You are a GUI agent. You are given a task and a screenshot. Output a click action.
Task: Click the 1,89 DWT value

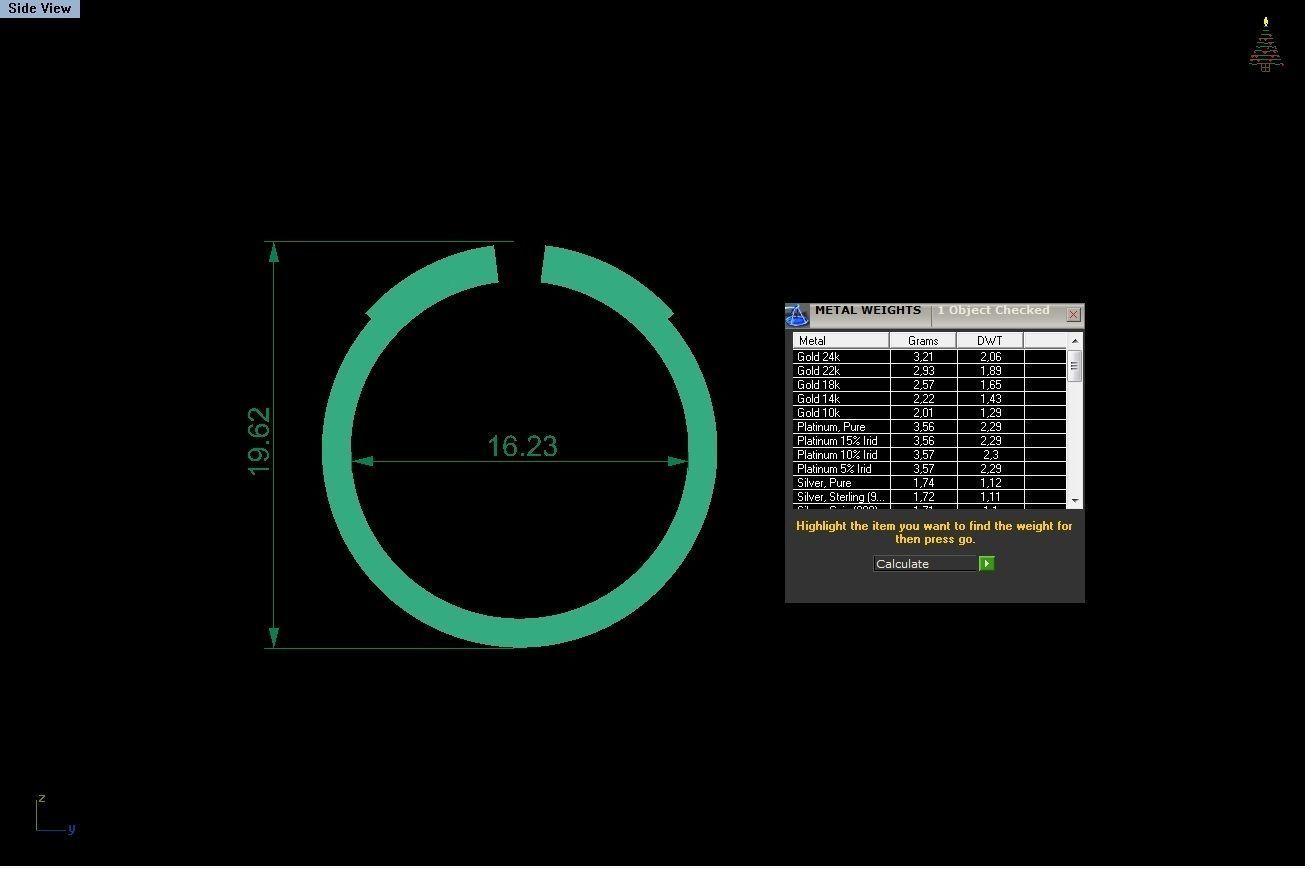[x=990, y=371]
